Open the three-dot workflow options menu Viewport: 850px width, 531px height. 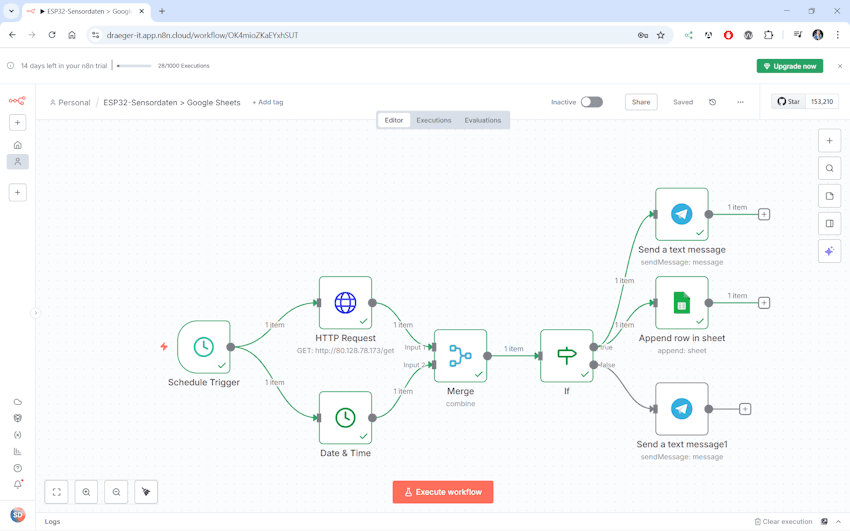(740, 102)
